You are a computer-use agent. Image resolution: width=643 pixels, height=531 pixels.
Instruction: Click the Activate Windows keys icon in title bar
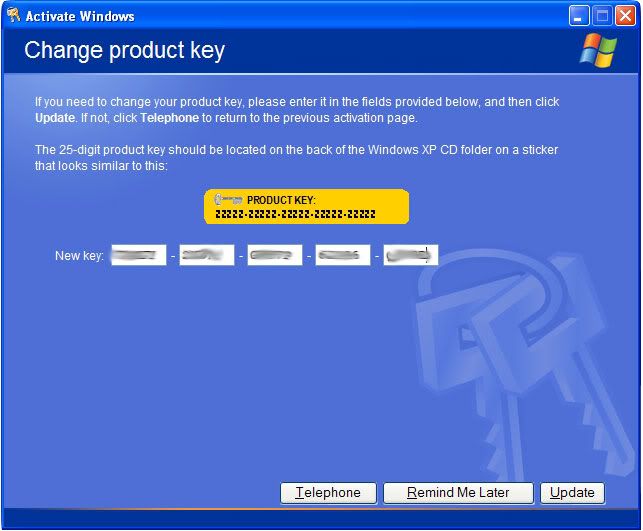[x=14, y=16]
